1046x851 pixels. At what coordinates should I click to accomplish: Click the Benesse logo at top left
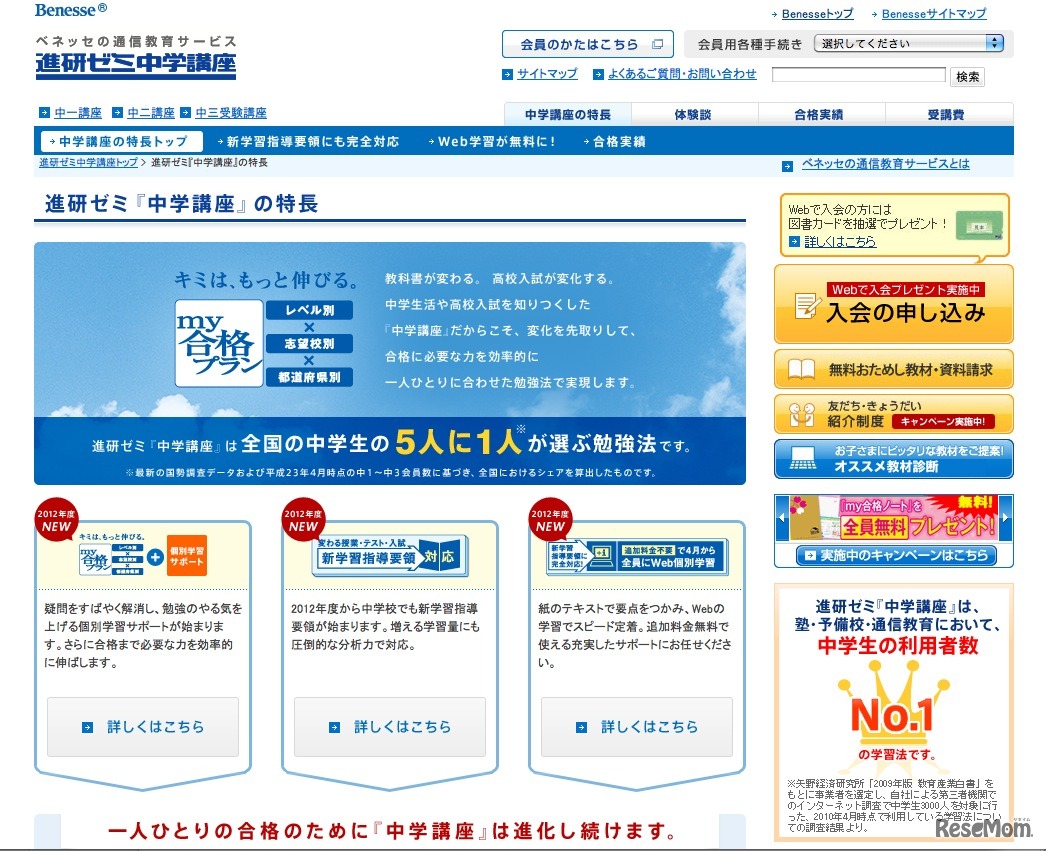coord(71,10)
